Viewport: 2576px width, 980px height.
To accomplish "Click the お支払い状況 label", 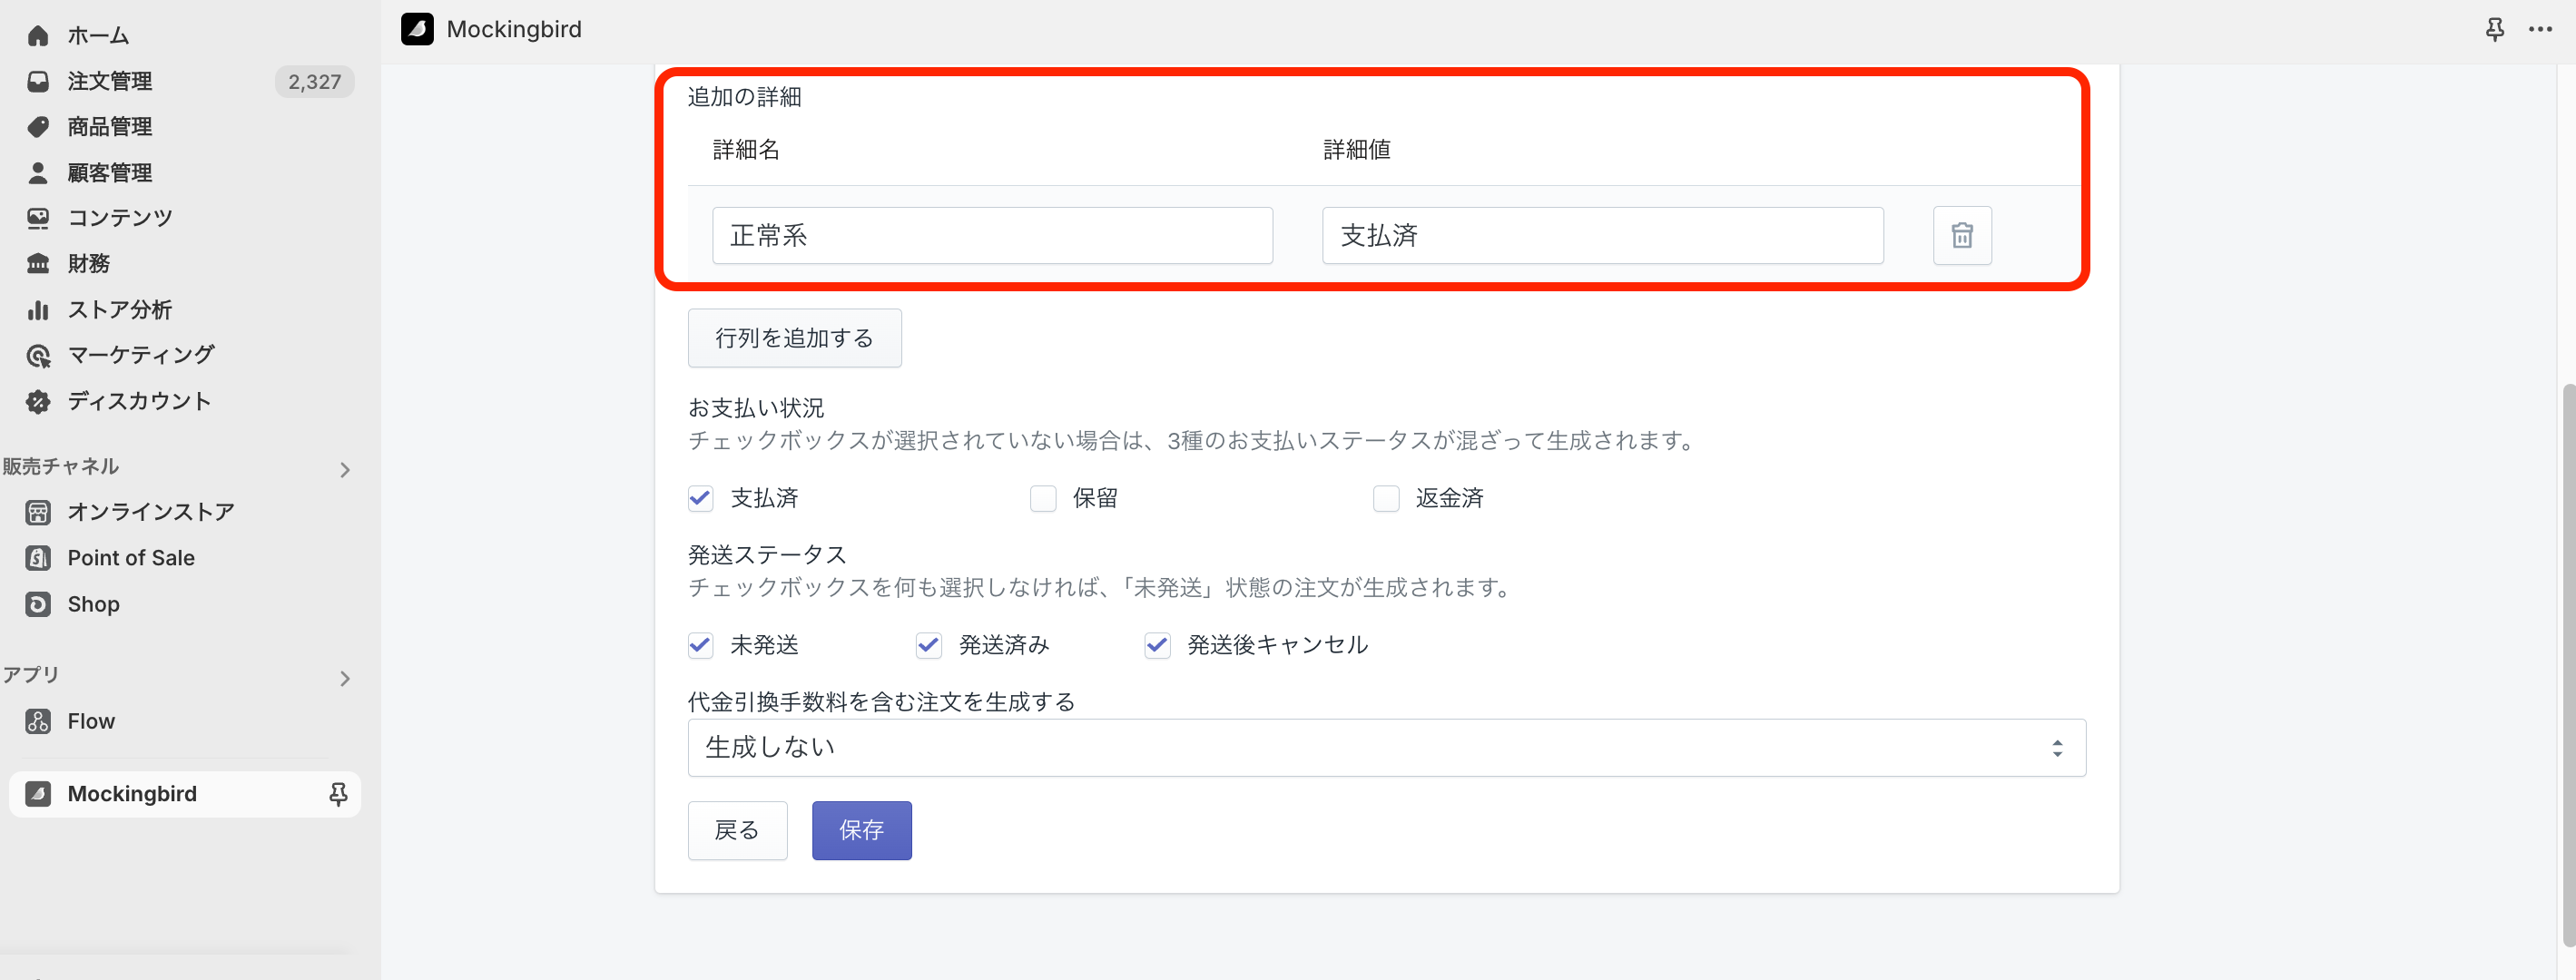I will [756, 408].
